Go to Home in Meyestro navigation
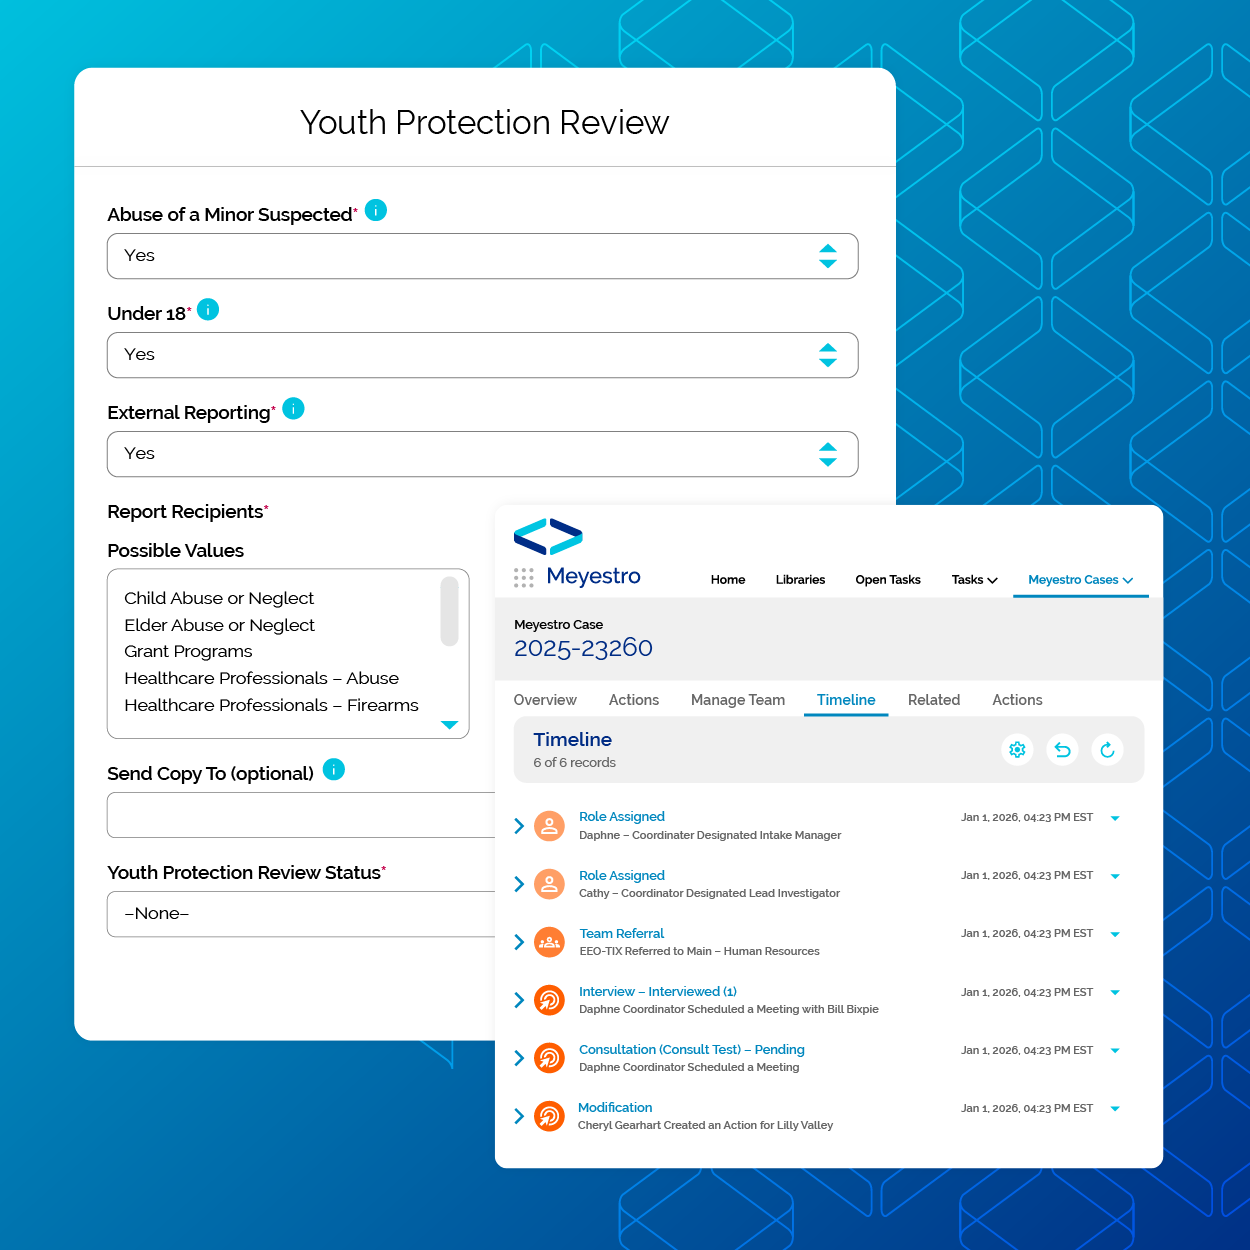The width and height of the screenshot is (1250, 1250). (728, 580)
